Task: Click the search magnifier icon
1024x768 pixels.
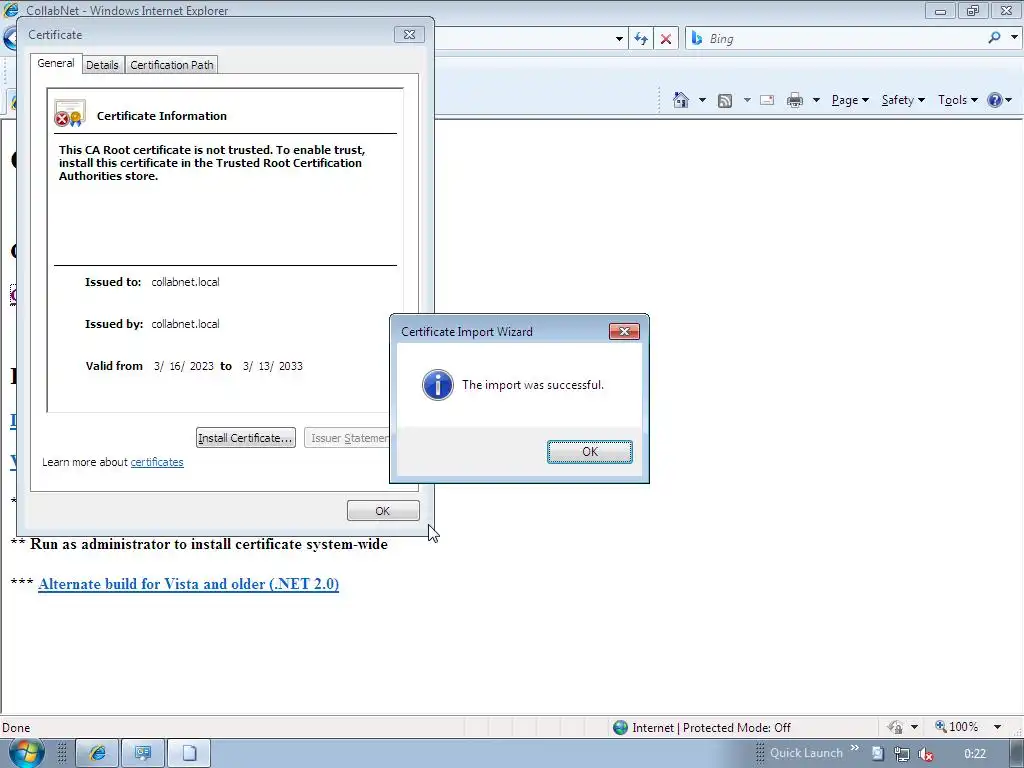Action: tap(994, 38)
